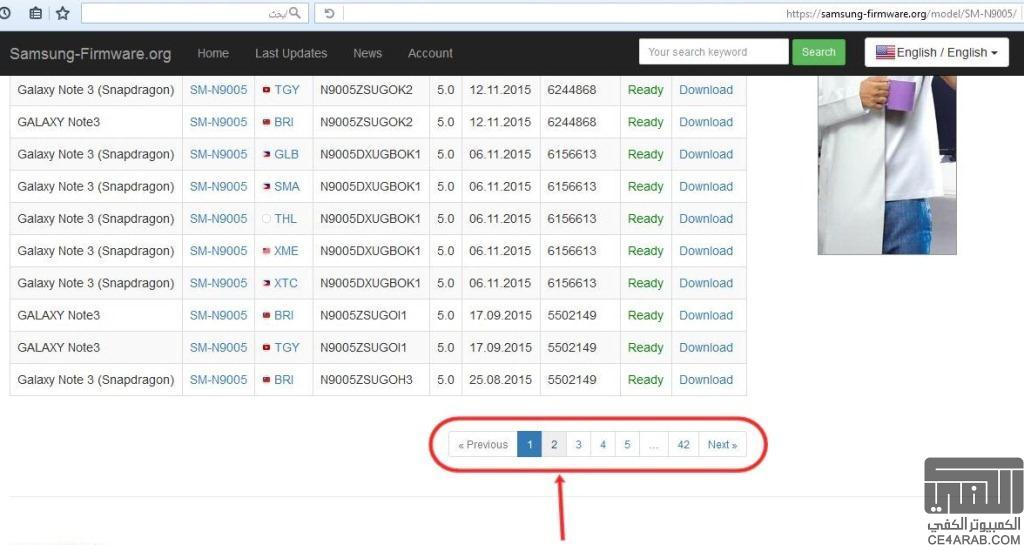Expand the English / English language dropdown

pyautogui.click(x=936, y=52)
